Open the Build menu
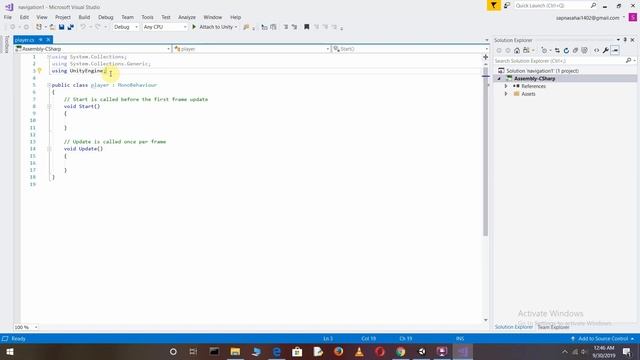Image resolution: width=640 pixels, height=360 pixels. point(84,17)
